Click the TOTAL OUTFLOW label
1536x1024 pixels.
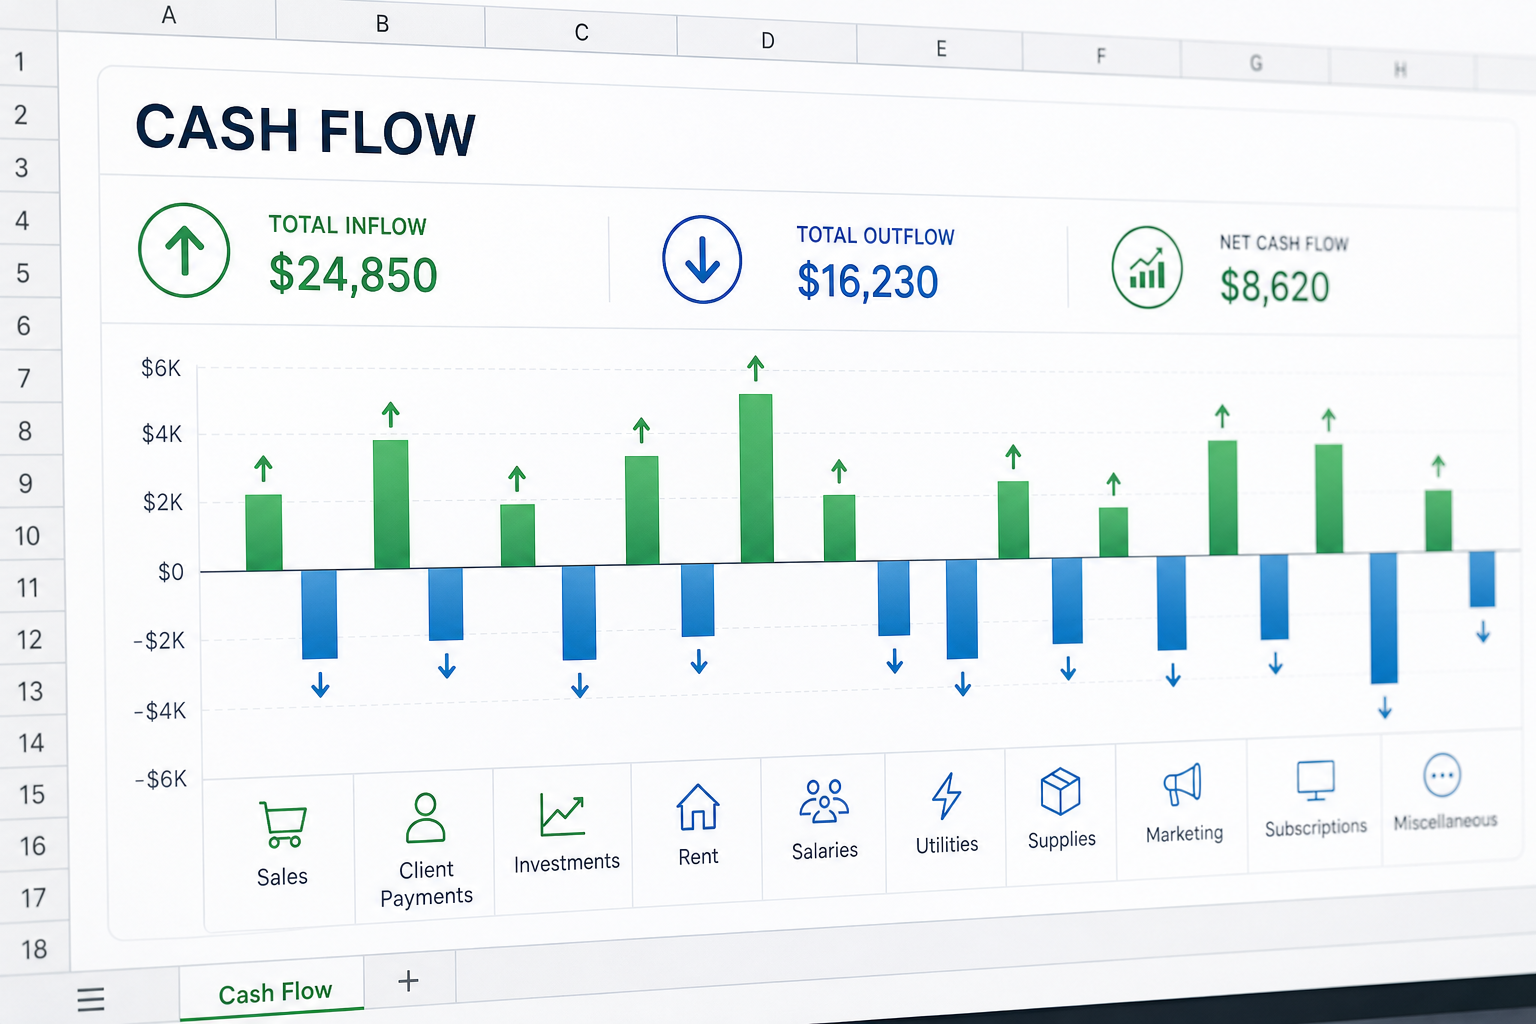875,236
